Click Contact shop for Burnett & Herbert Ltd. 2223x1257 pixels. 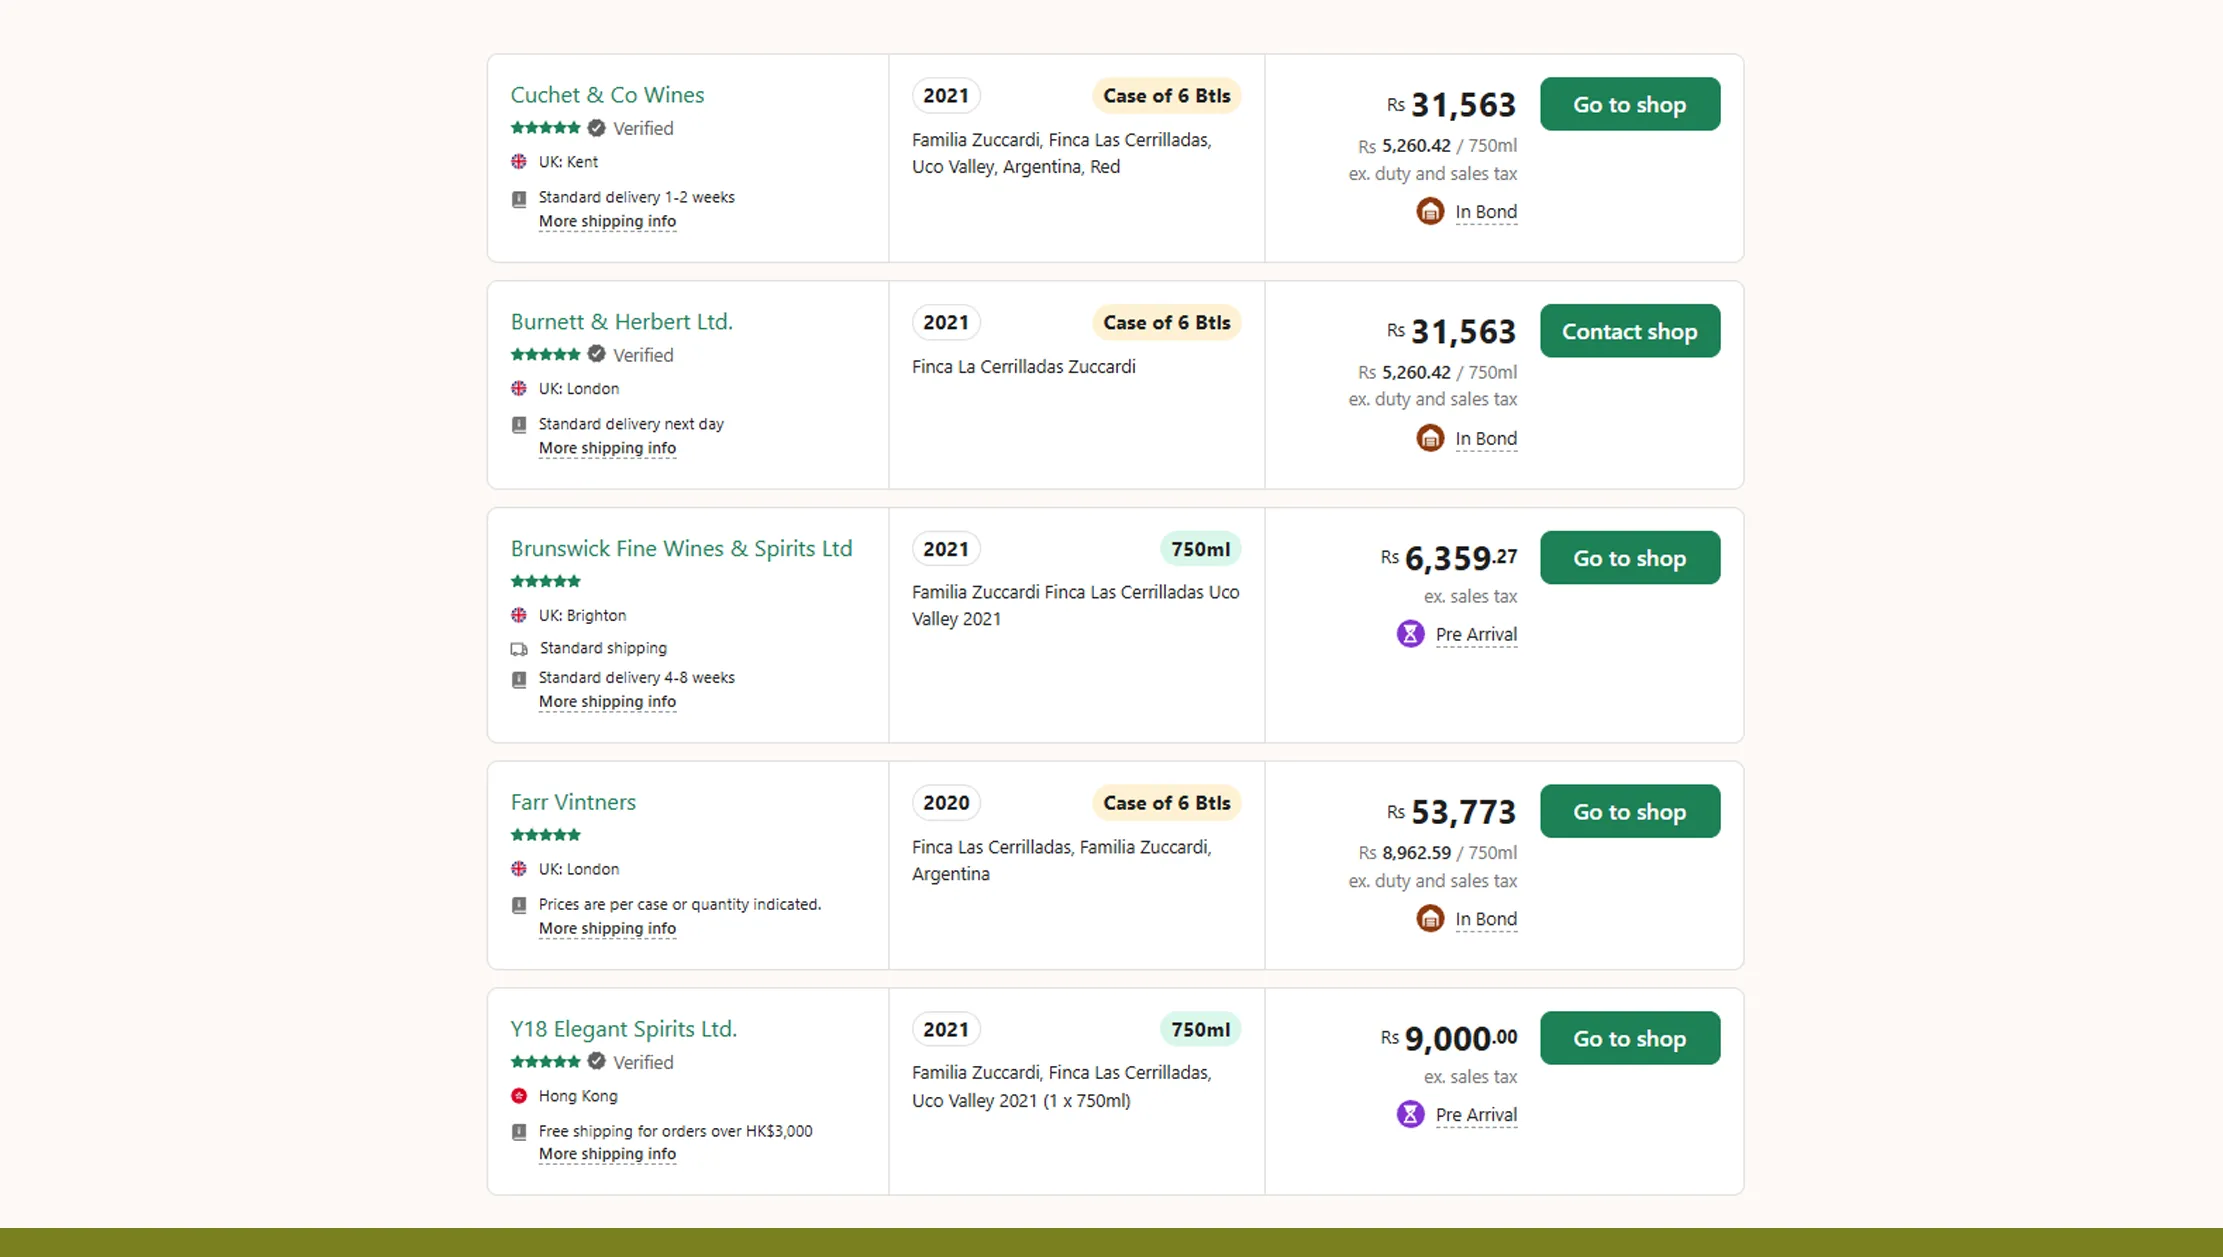coord(1629,331)
